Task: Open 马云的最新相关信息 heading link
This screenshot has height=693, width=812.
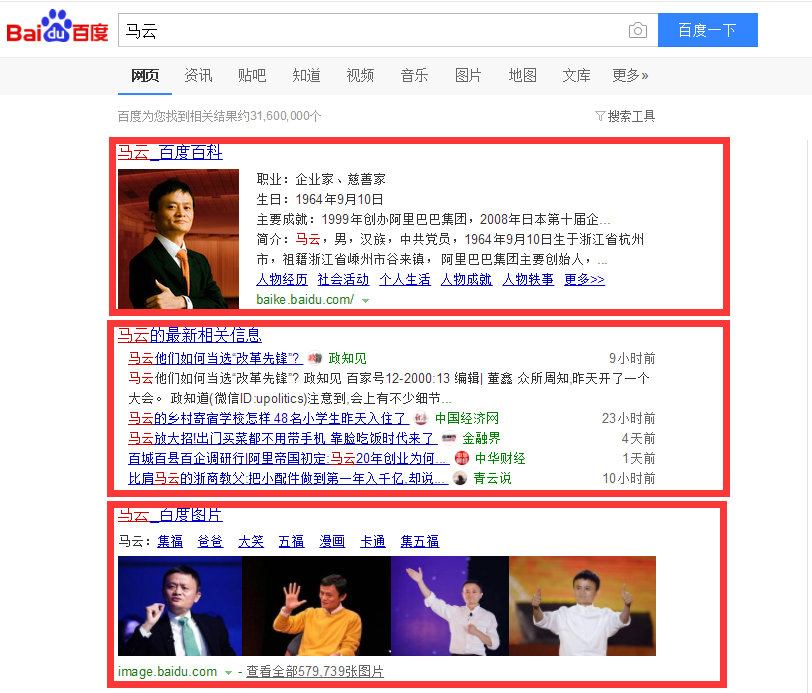Action: click(x=190, y=335)
